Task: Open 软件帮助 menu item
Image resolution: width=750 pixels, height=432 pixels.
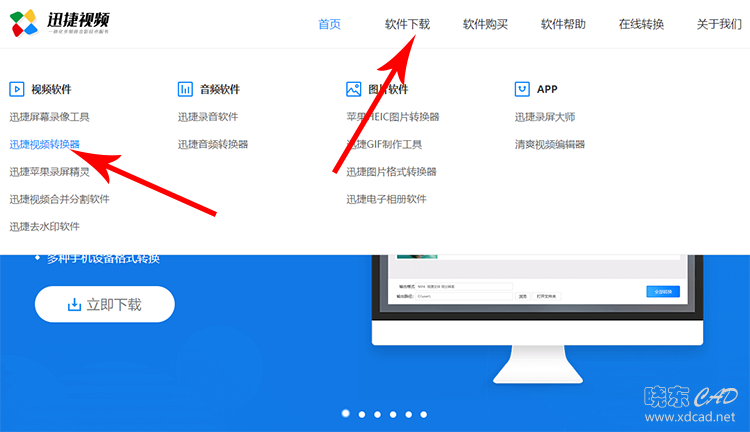Action: (563, 24)
